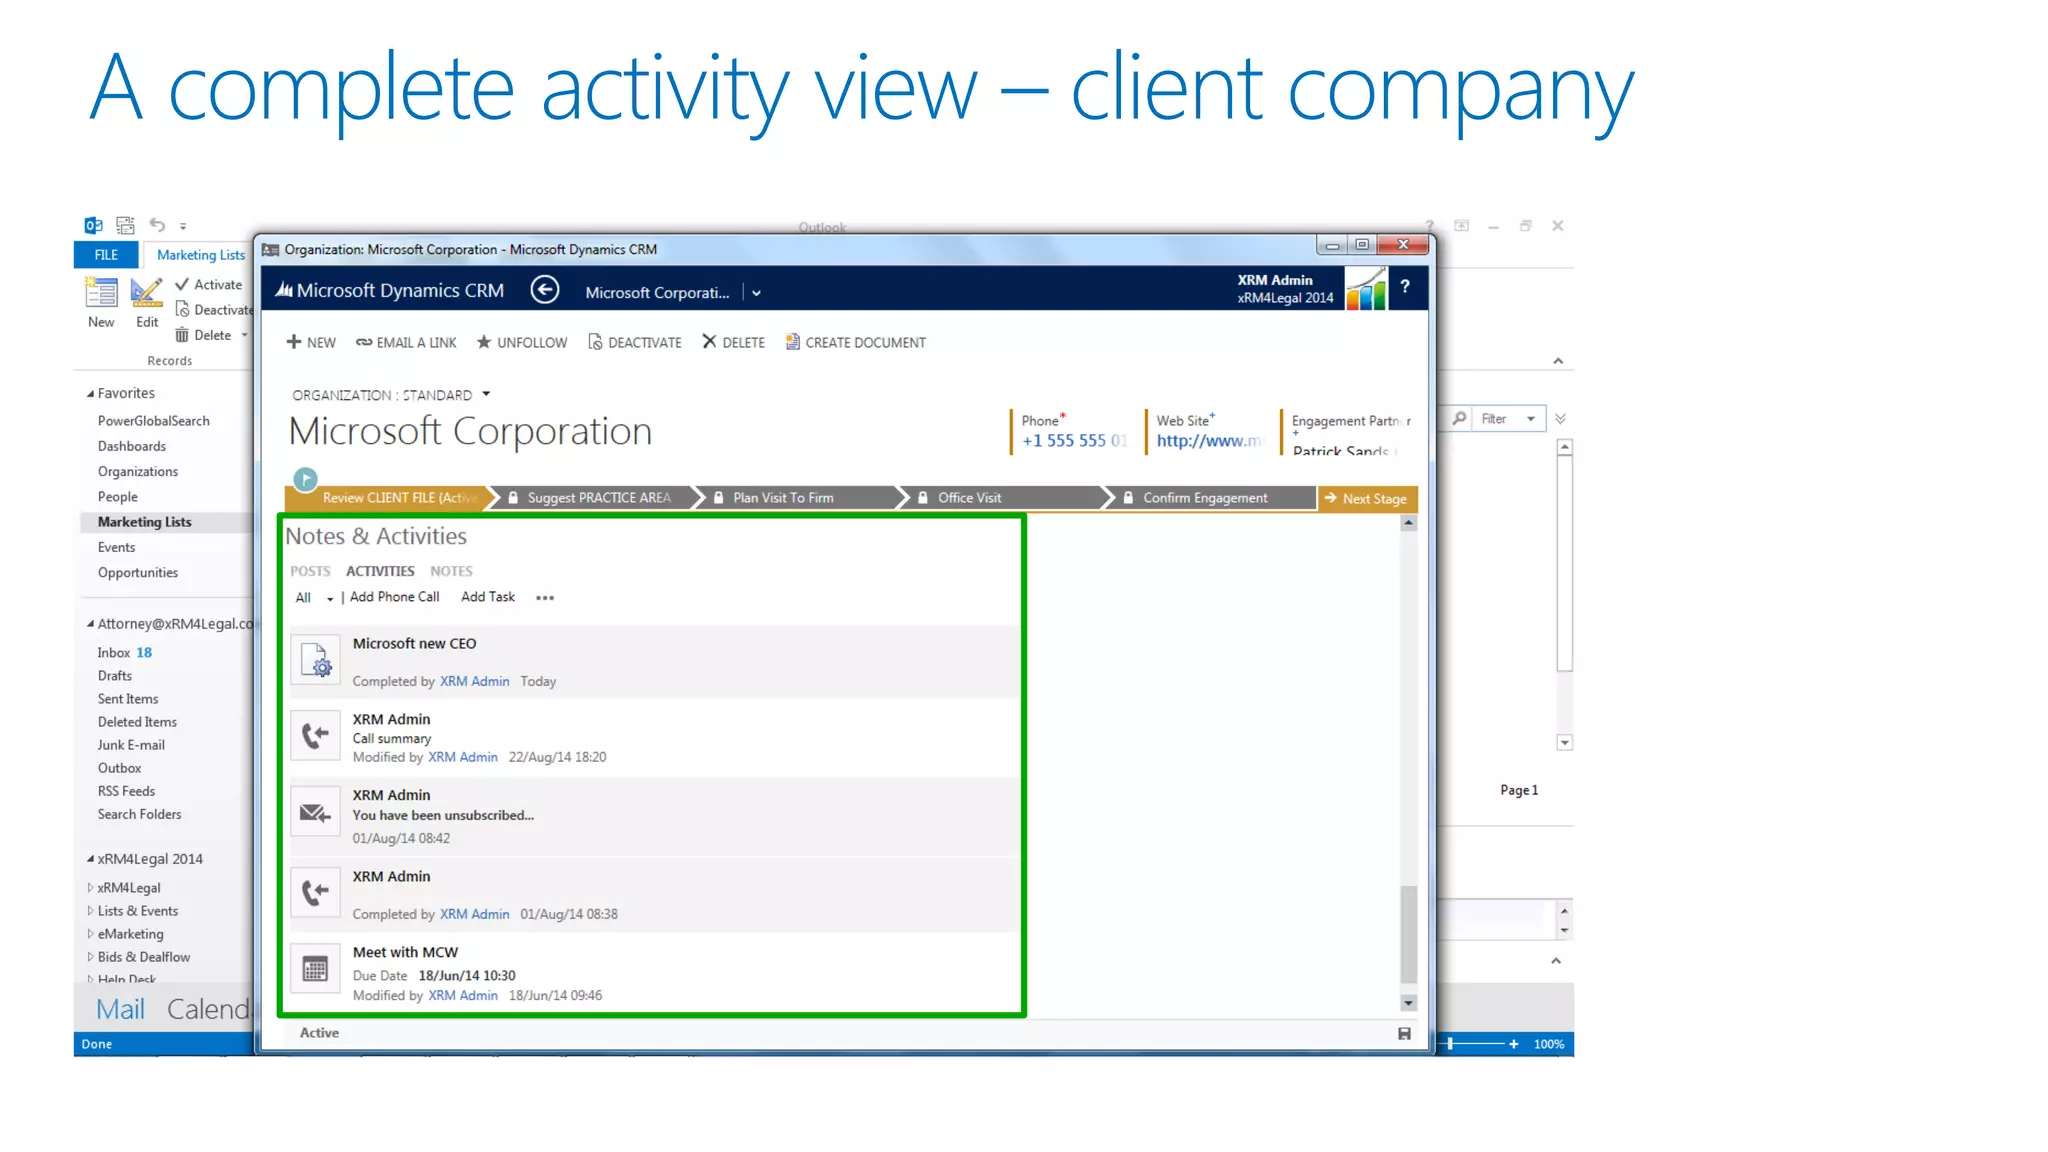Click the Outlook search magnifier icon

(x=1460, y=418)
